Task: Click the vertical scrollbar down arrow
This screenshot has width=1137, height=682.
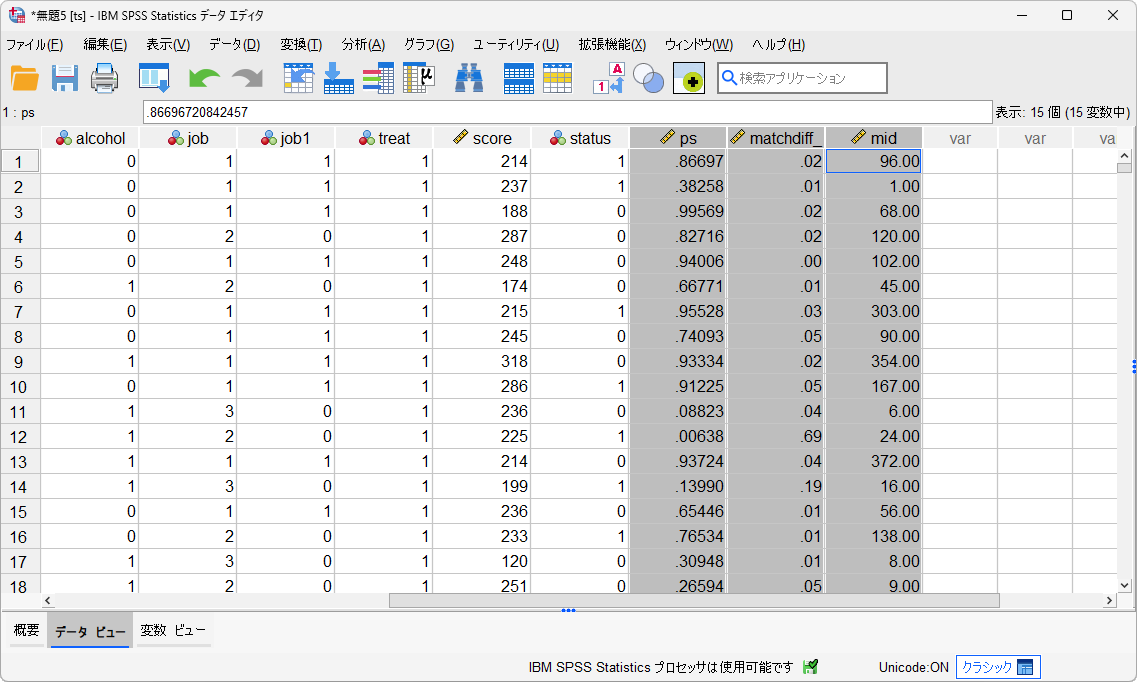Action: click(x=1124, y=585)
